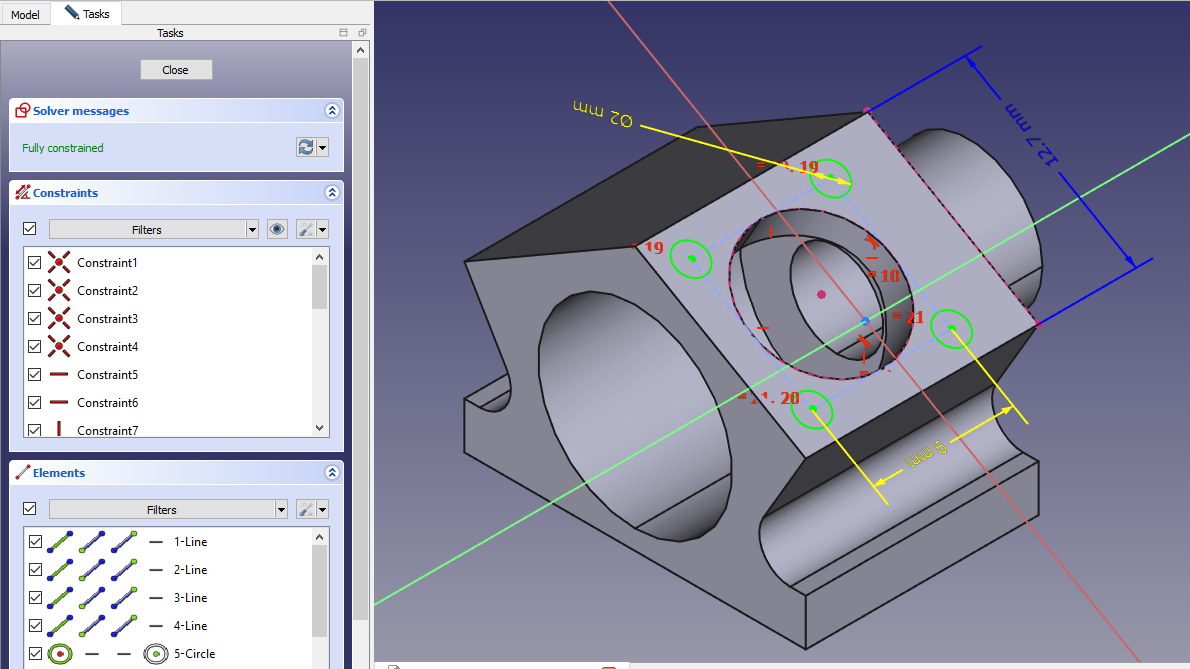Open the Constraints Filters dropdown
1190x669 pixels.
(x=252, y=230)
